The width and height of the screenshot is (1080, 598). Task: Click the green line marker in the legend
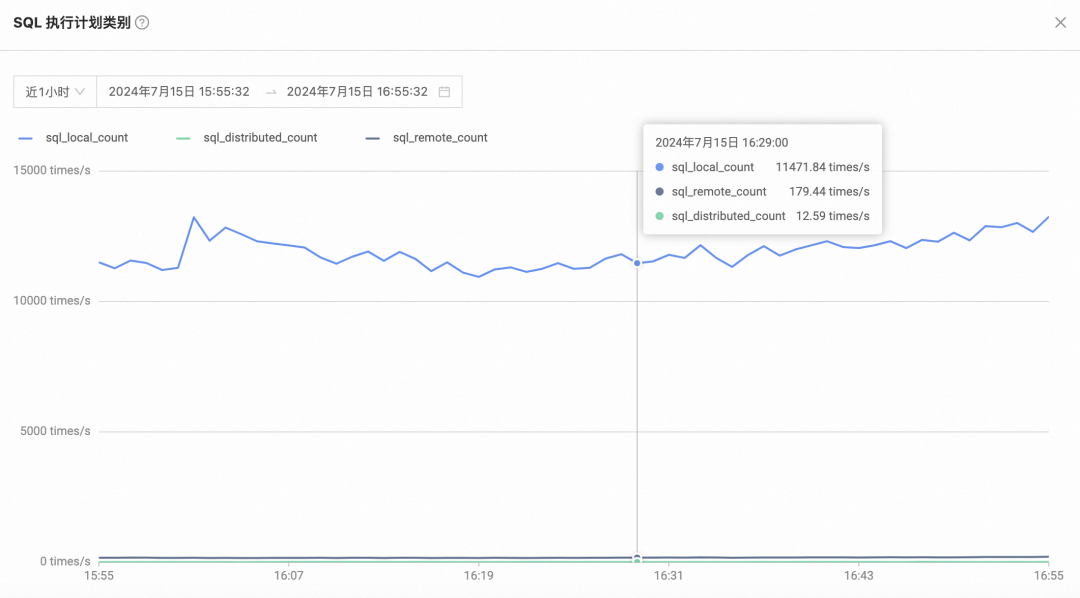[182, 138]
